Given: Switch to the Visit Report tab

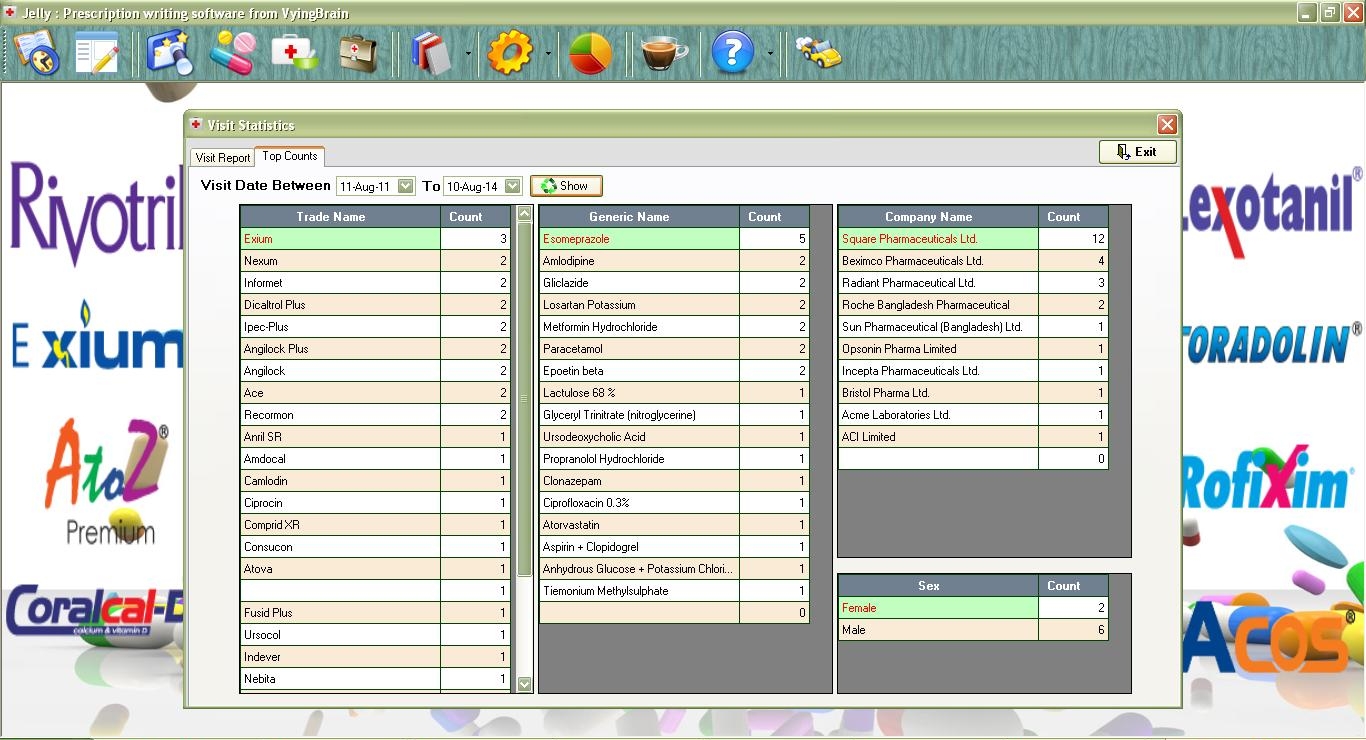Looking at the screenshot, I should point(223,158).
